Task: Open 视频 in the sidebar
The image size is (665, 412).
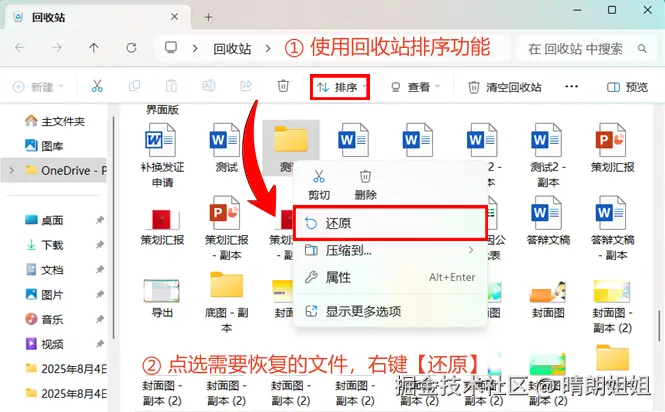Action: pos(44,343)
